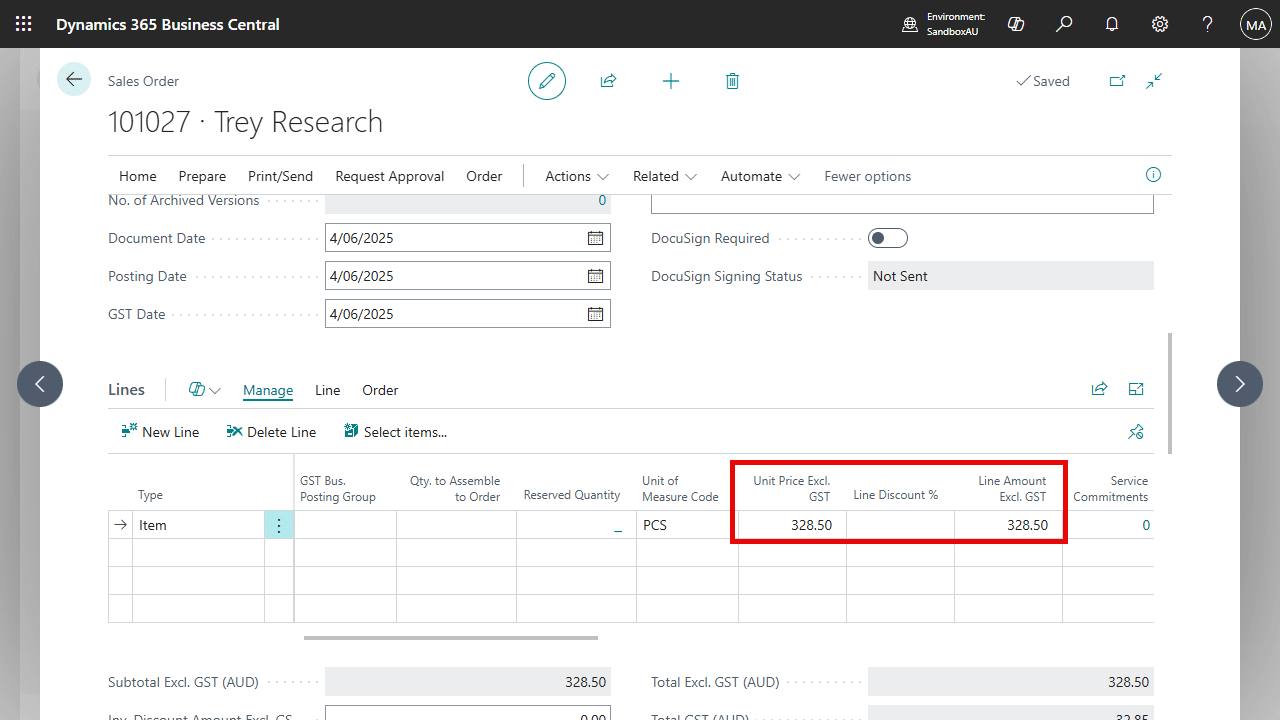Open notifications bell
The height and width of the screenshot is (720, 1280).
click(1112, 24)
